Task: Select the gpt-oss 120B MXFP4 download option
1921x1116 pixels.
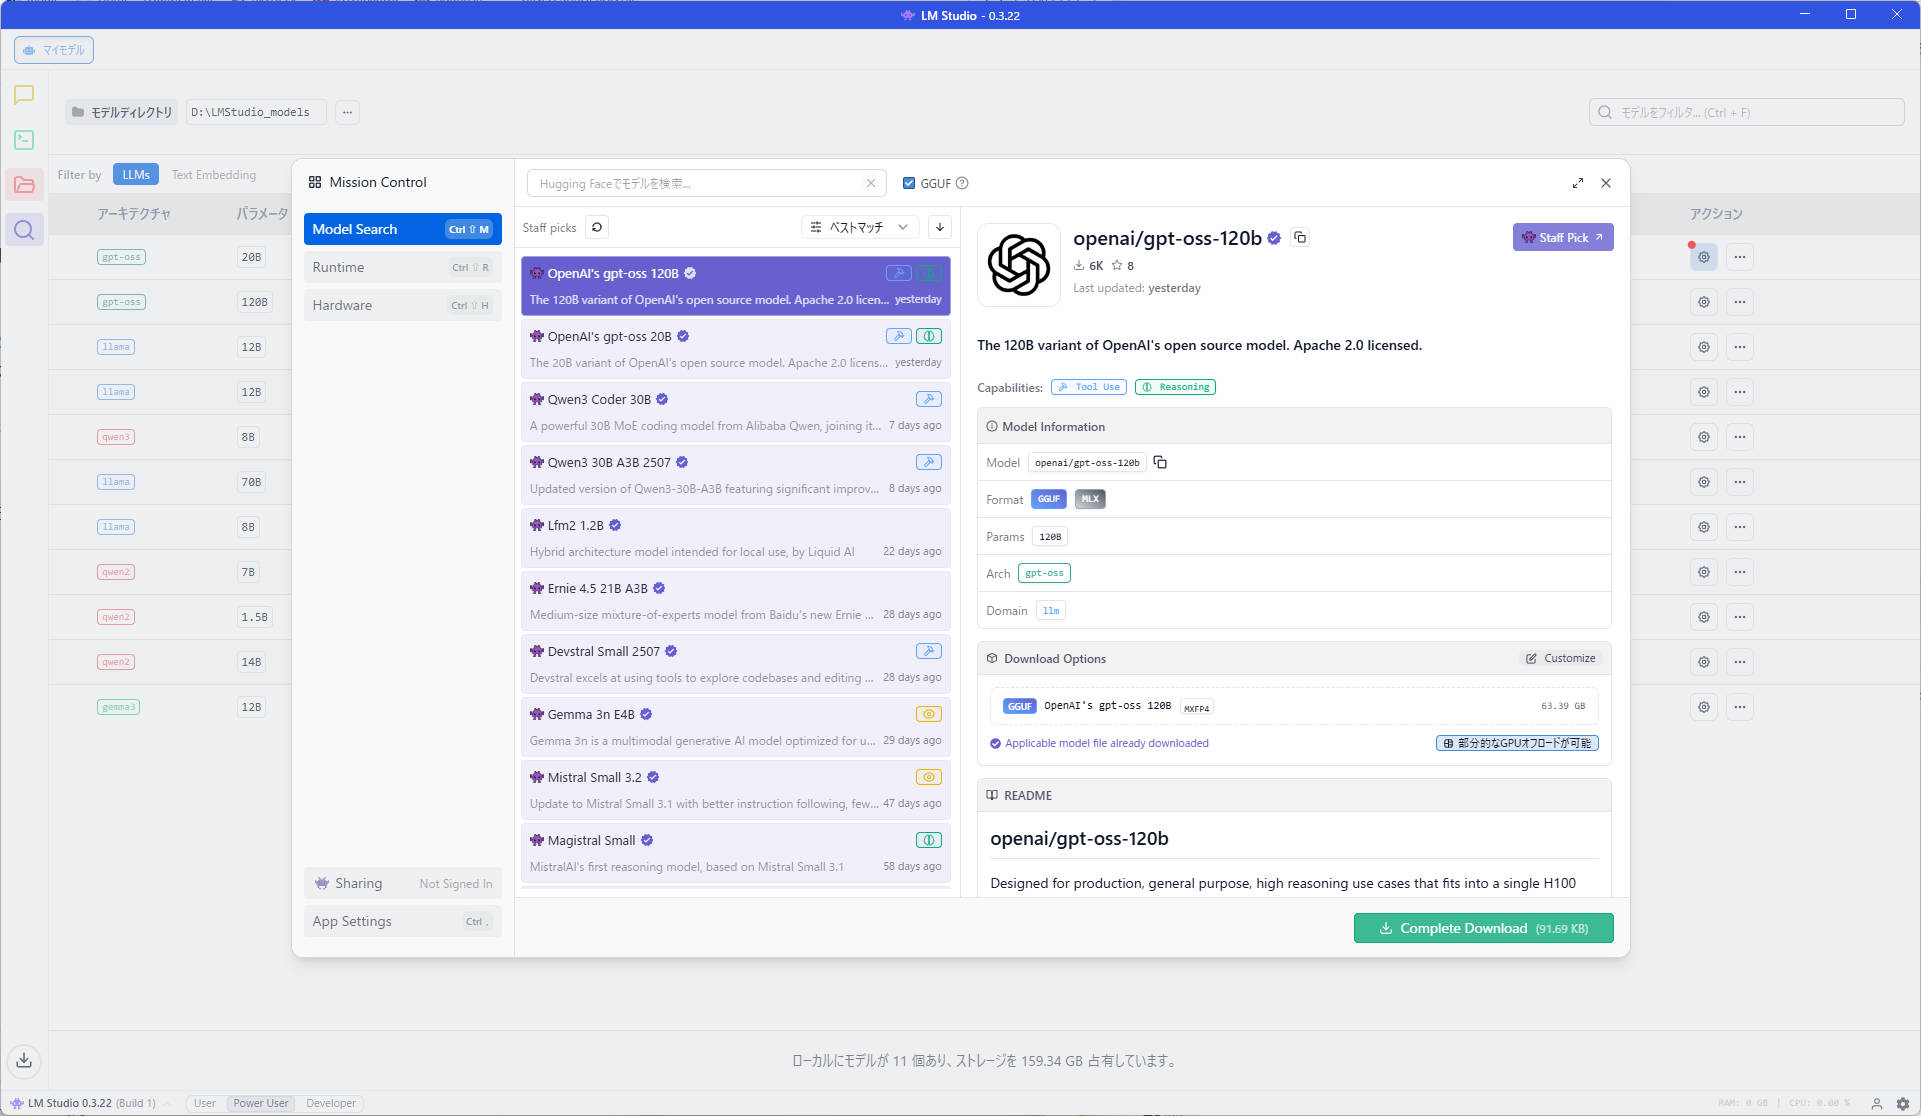Action: click(x=1294, y=706)
